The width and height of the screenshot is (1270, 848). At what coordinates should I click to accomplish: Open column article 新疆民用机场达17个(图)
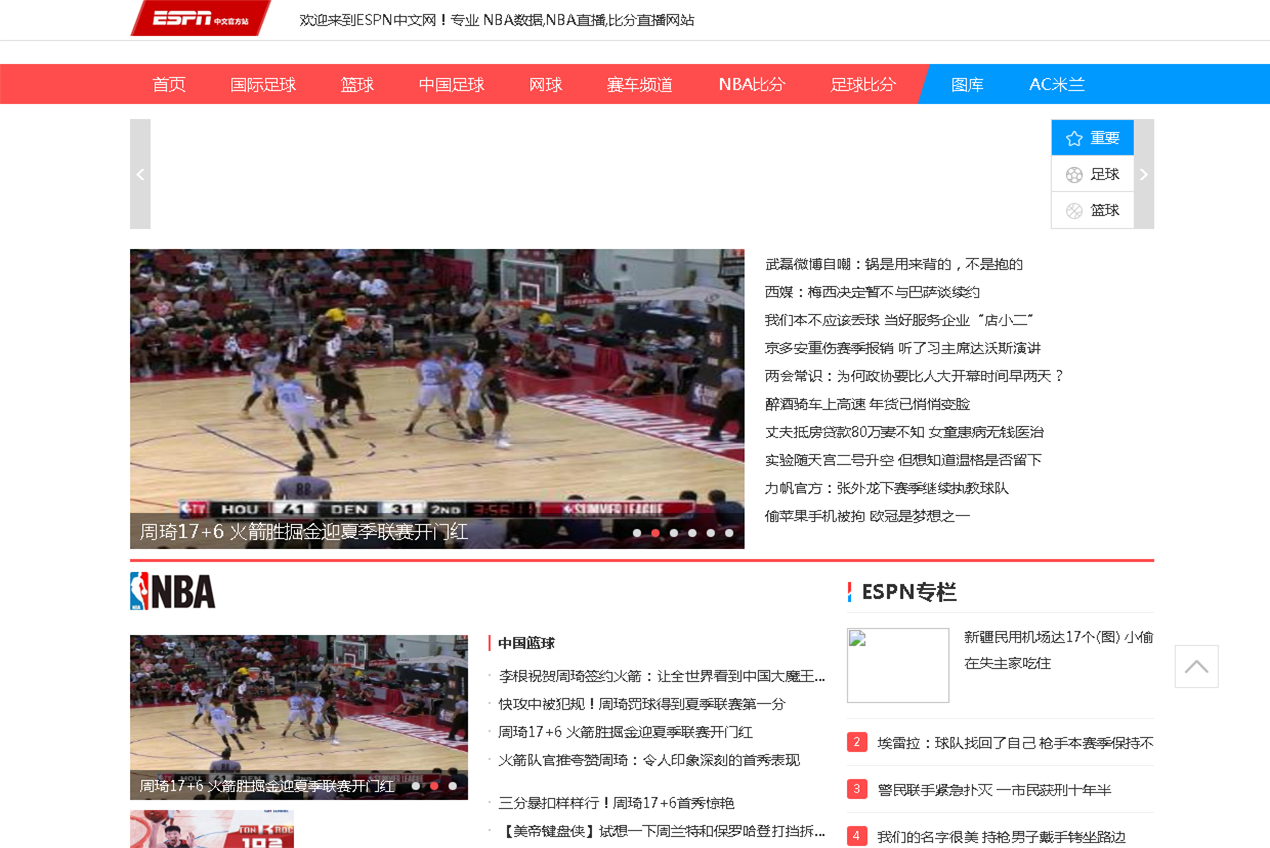(x=1058, y=650)
